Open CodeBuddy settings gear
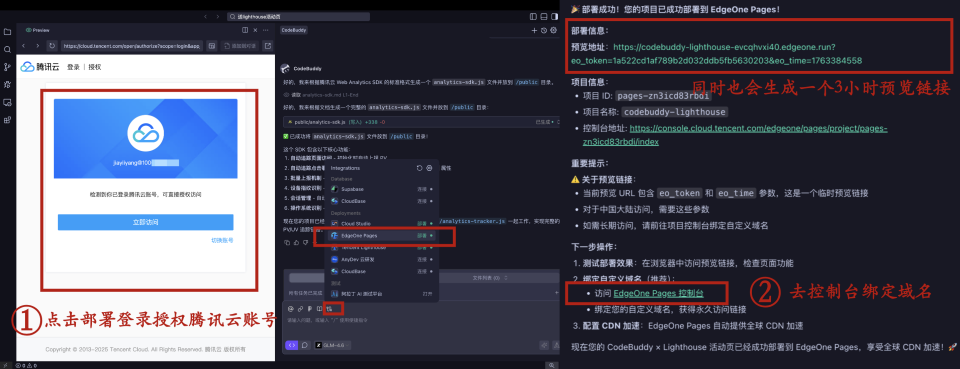This screenshot has width=960, height=369. pyautogui.click(x=553, y=30)
